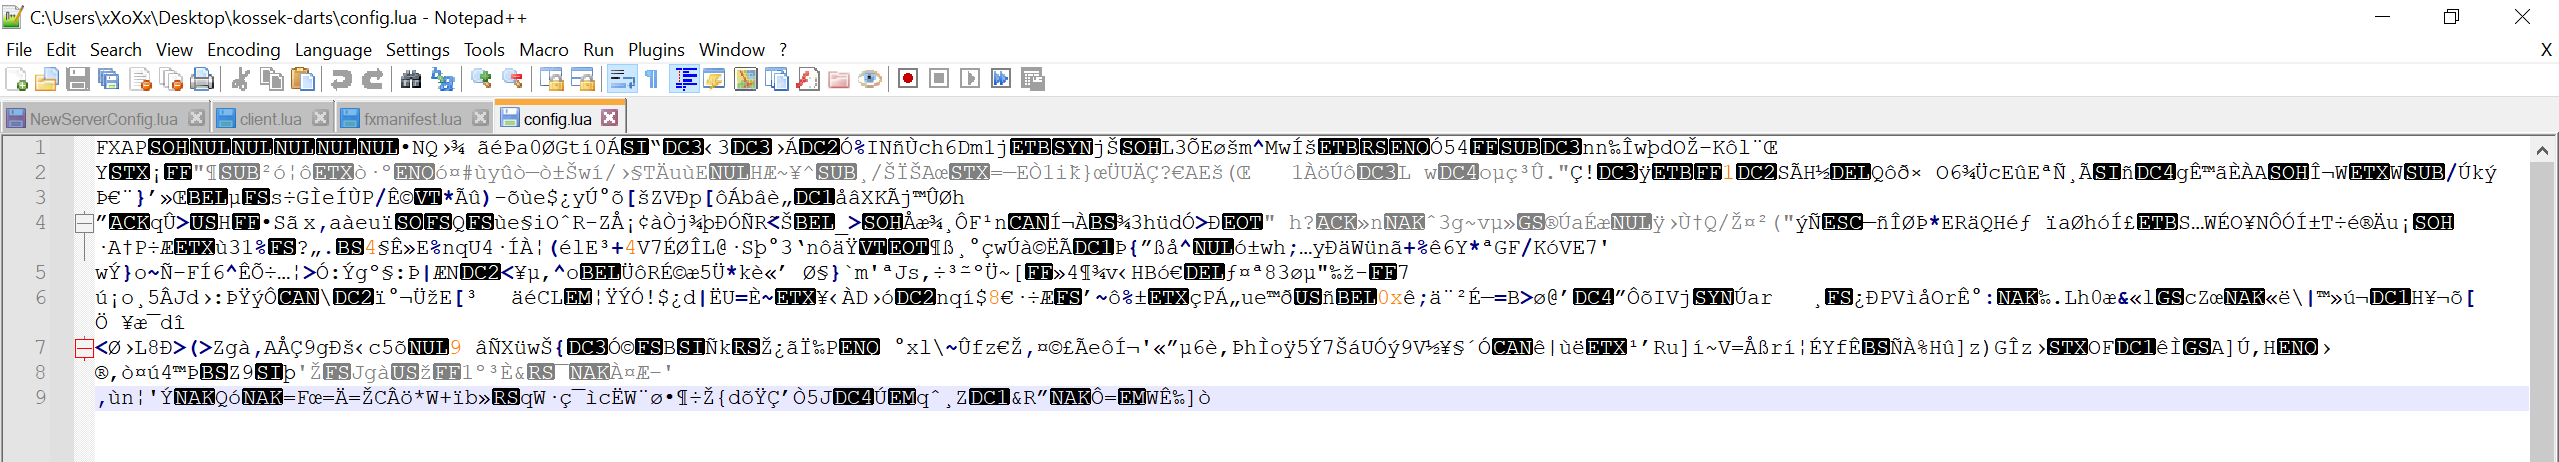The width and height of the screenshot is (2559, 462).
Task: Switch to the client.lua tab
Action: (270, 119)
